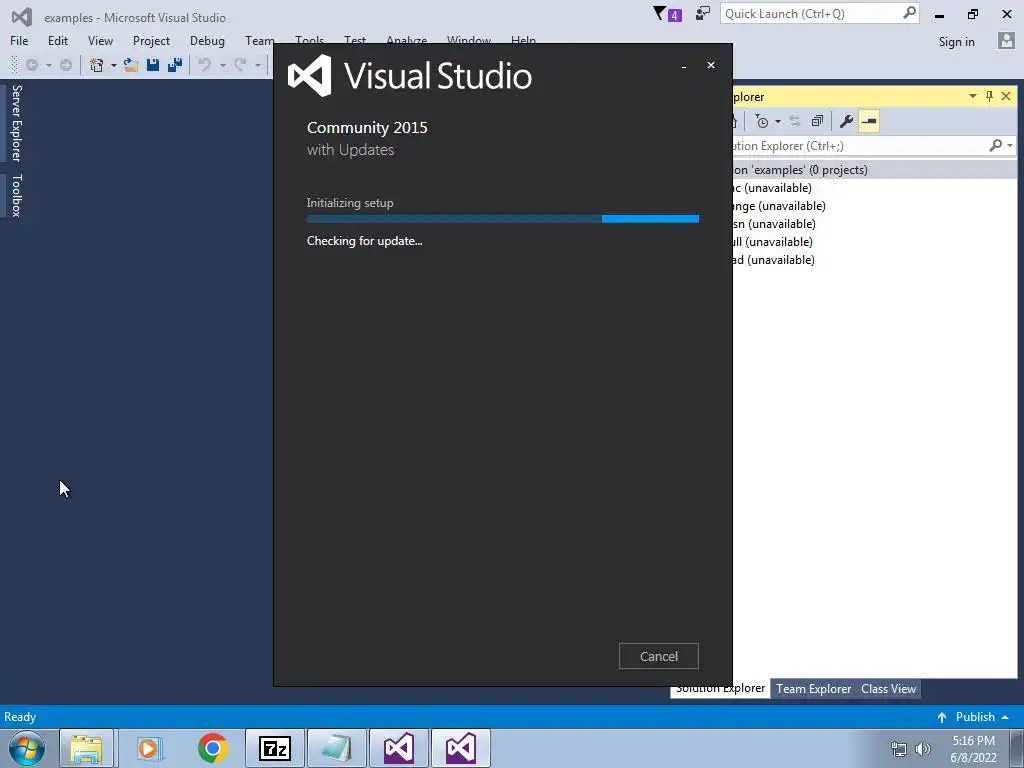Open the Navigate Backward history dropdown arrow
This screenshot has height=768, width=1024.
tap(48, 65)
